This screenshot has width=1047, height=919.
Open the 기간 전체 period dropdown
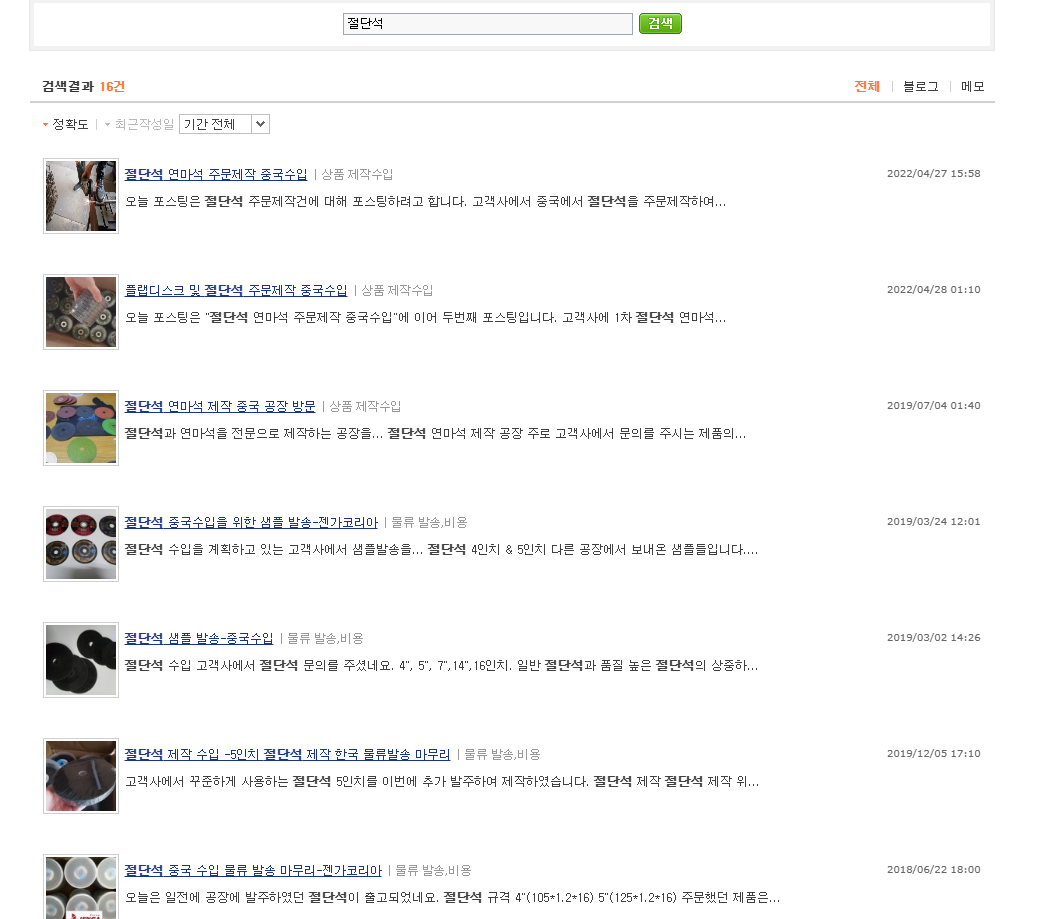coord(224,124)
